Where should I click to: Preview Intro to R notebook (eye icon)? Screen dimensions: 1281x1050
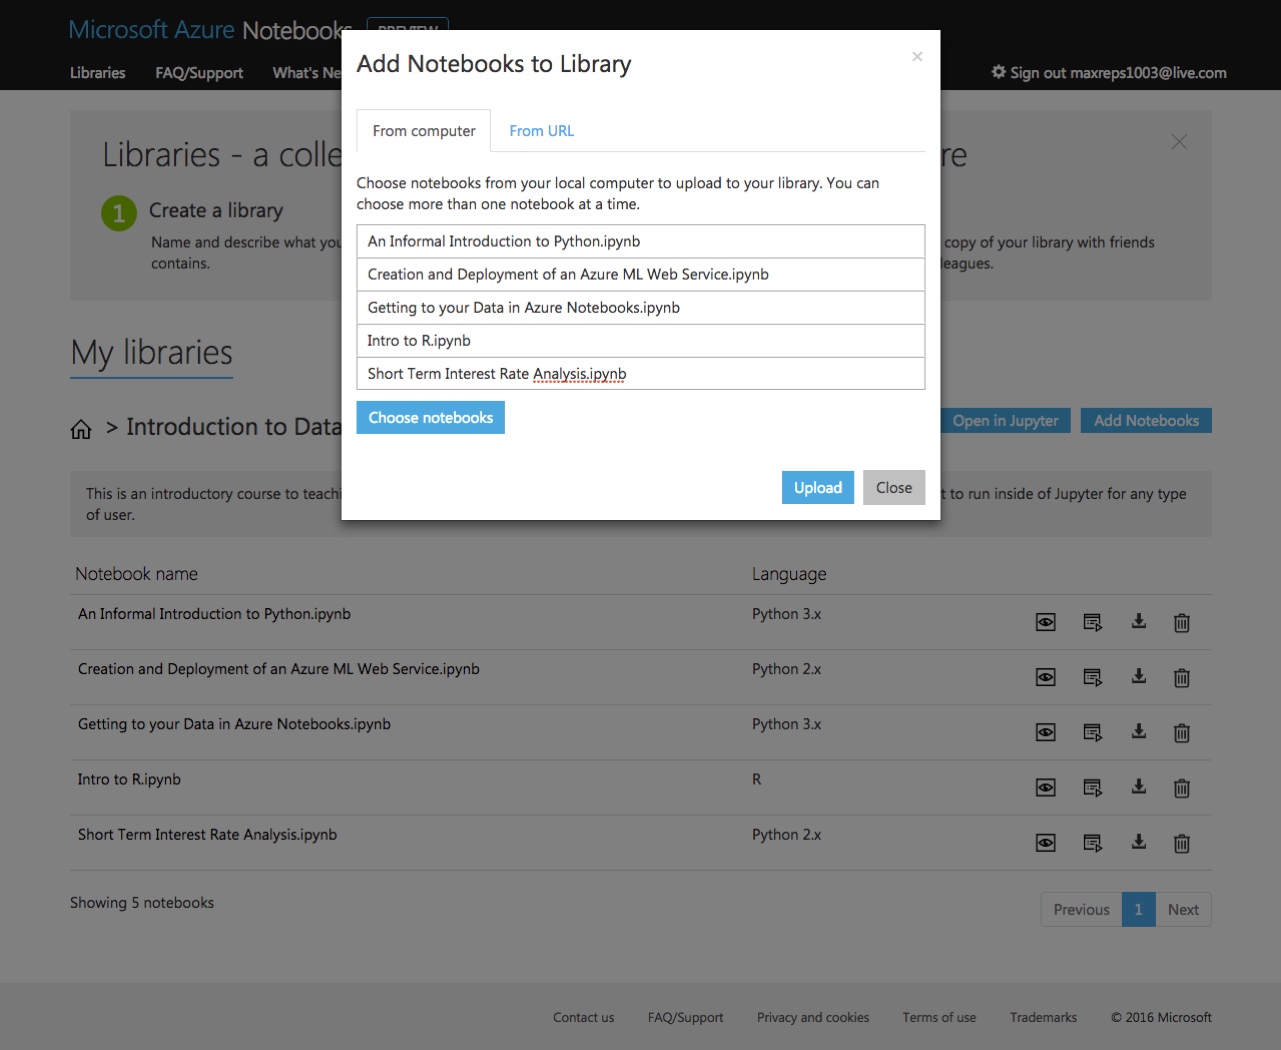1045,788
